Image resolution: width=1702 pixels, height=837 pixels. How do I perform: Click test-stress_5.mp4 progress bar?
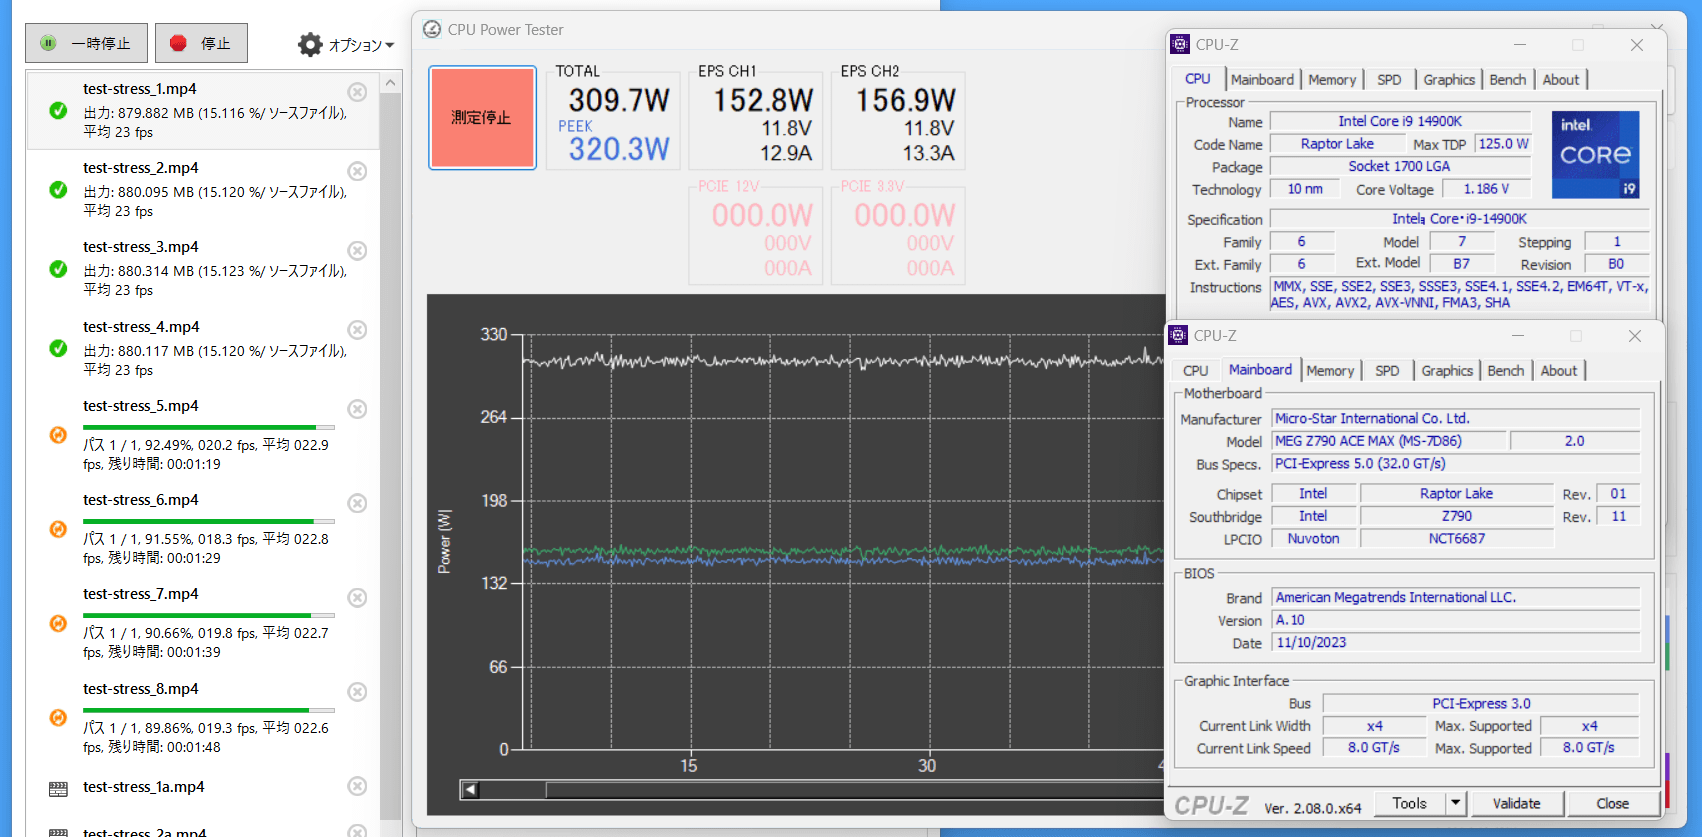point(209,427)
